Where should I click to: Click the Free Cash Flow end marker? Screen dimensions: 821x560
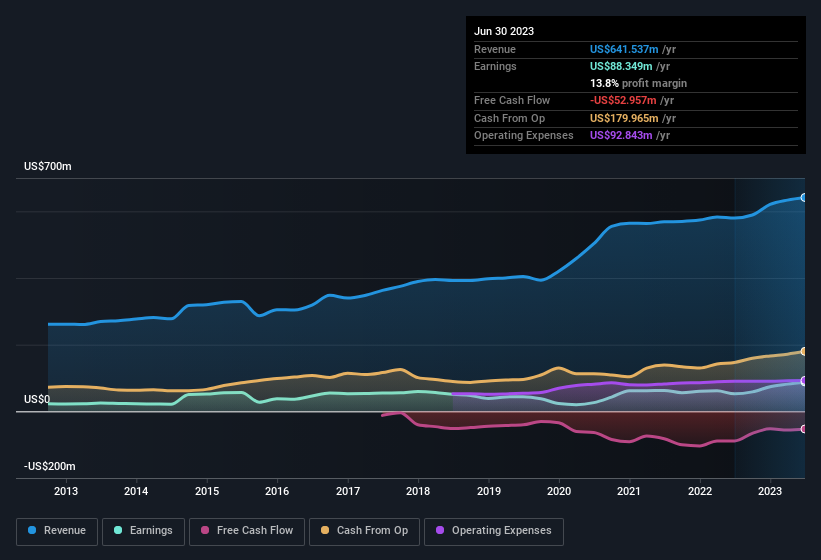coord(804,429)
